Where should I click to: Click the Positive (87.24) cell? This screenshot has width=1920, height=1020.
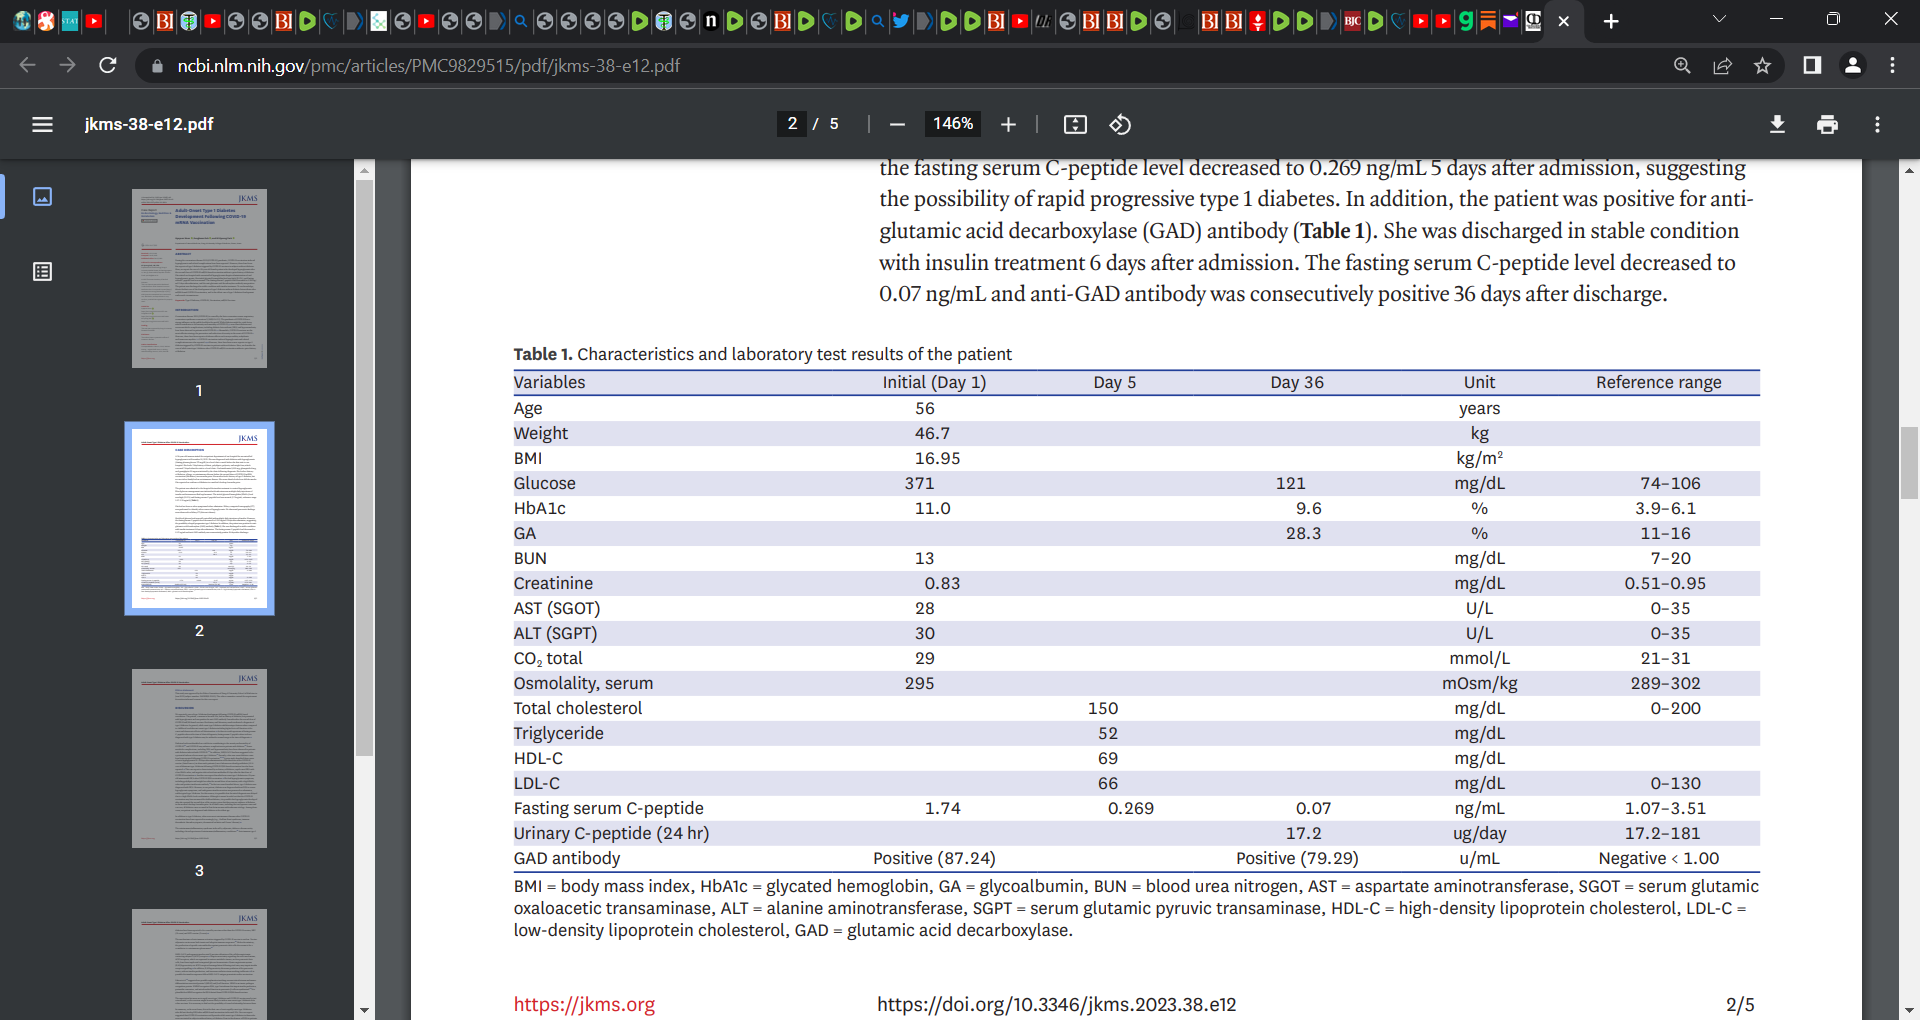pos(934,858)
